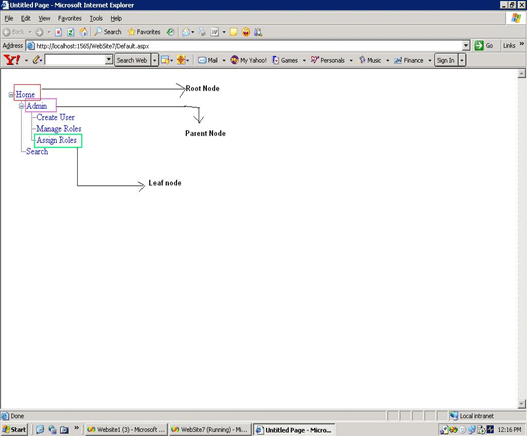The height and width of the screenshot is (436, 527).
Task: Click the Forward navigation arrow
Action: point(39,32)
